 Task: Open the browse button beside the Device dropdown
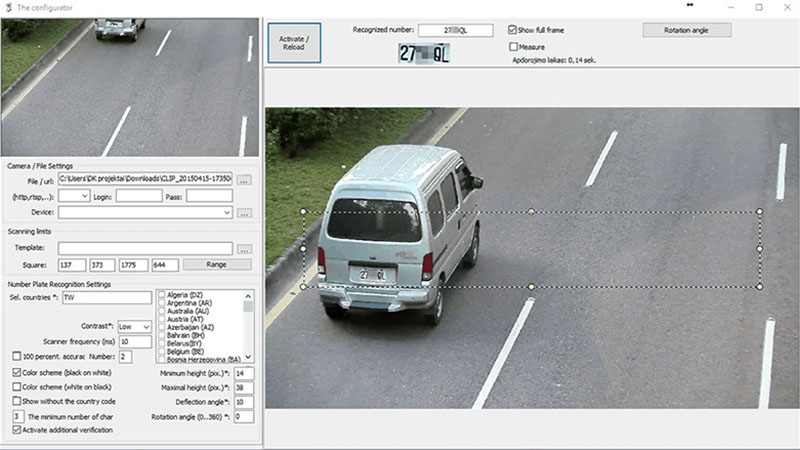(244, 213)
